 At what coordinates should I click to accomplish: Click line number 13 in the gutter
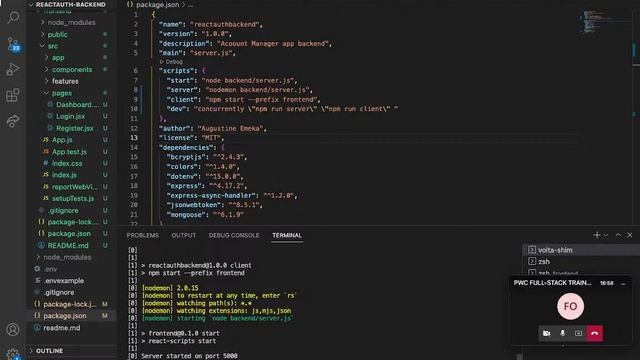pyautogui.click(x=134, y=138)
